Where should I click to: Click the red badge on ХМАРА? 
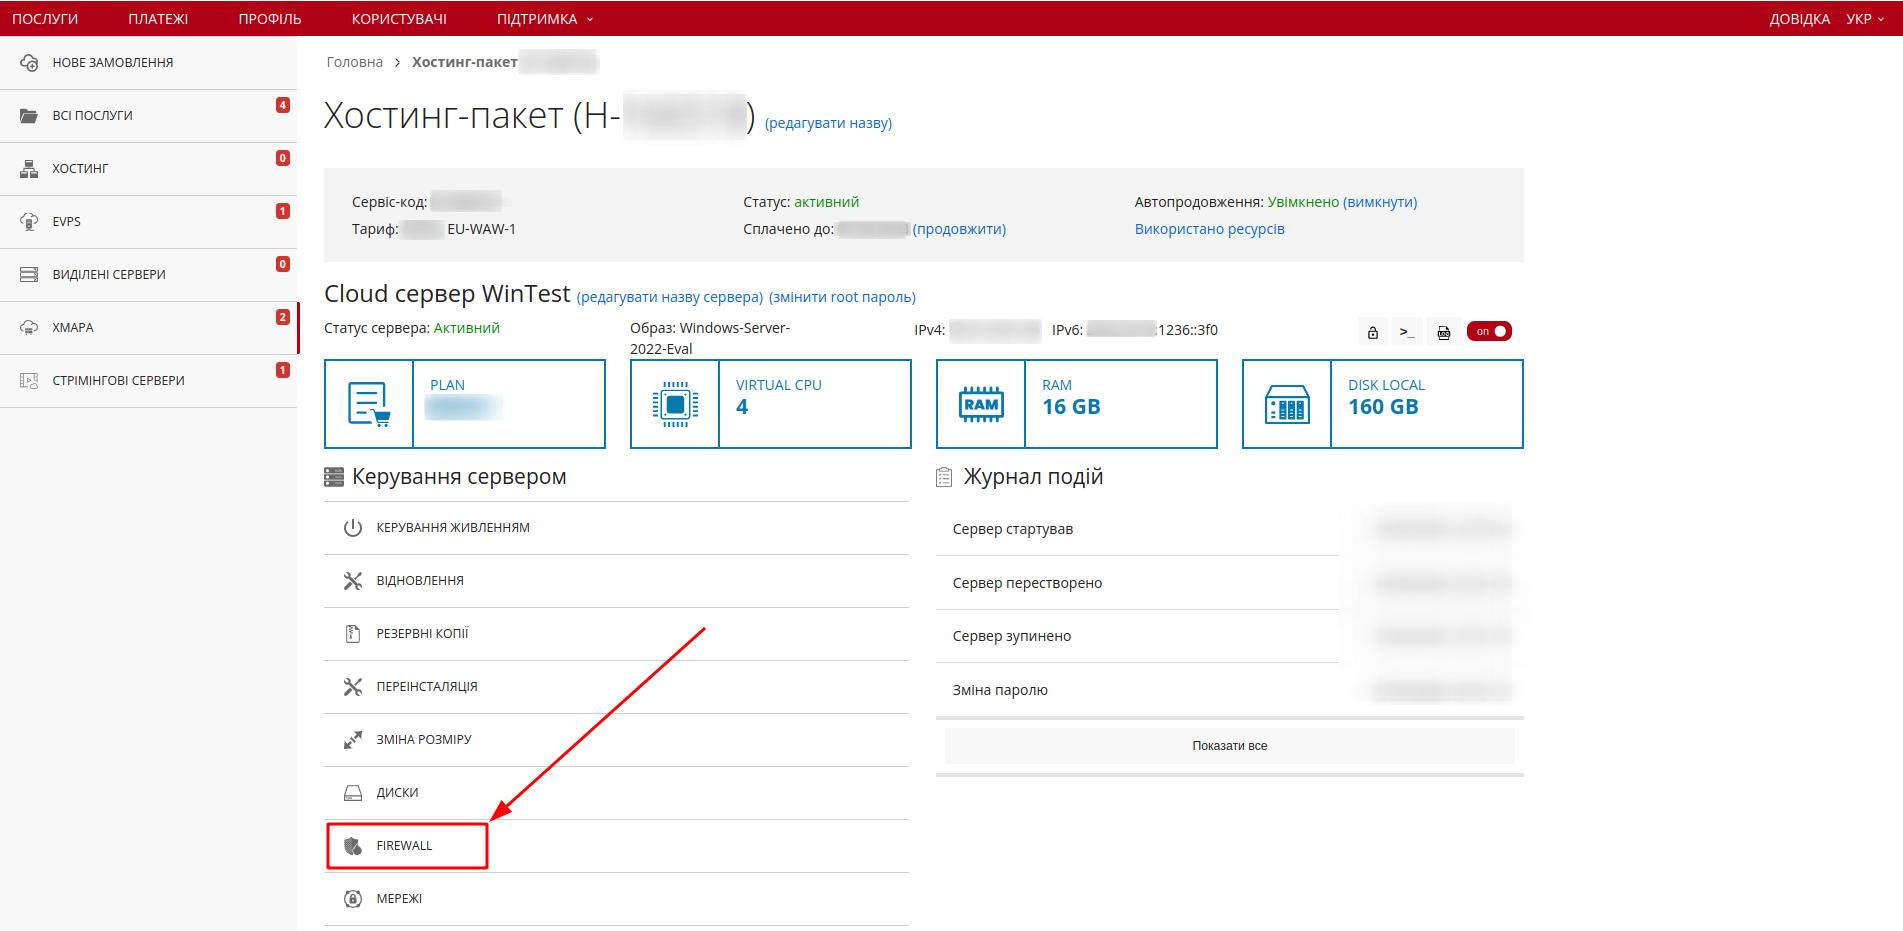[283, 317]
